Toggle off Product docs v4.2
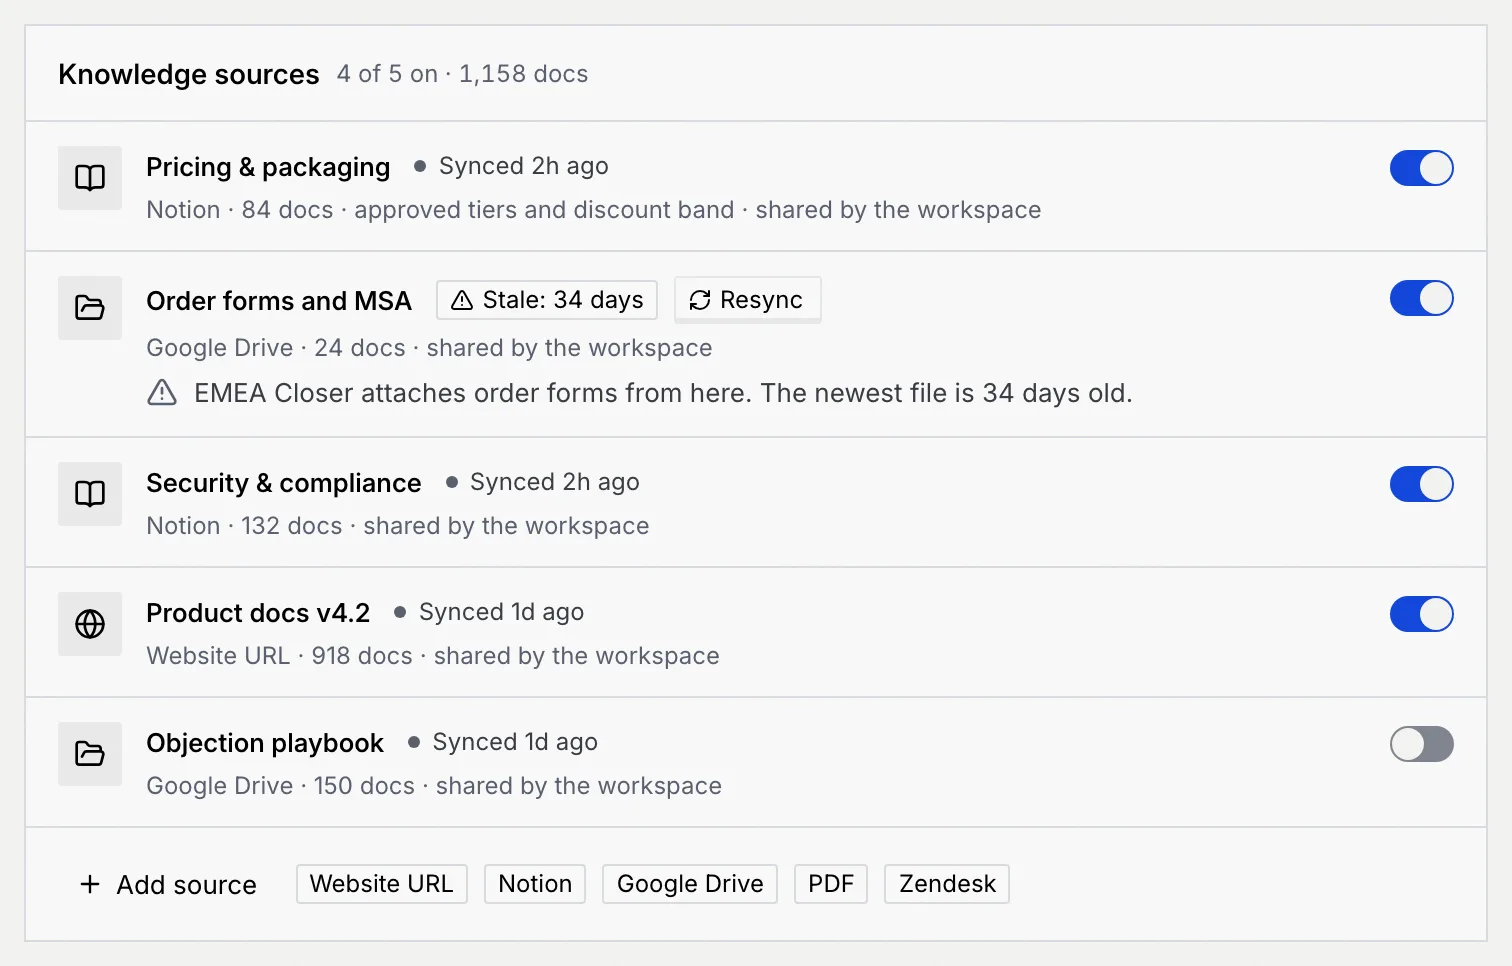This screenshot has height=966, width=1512. [1421, 614]
